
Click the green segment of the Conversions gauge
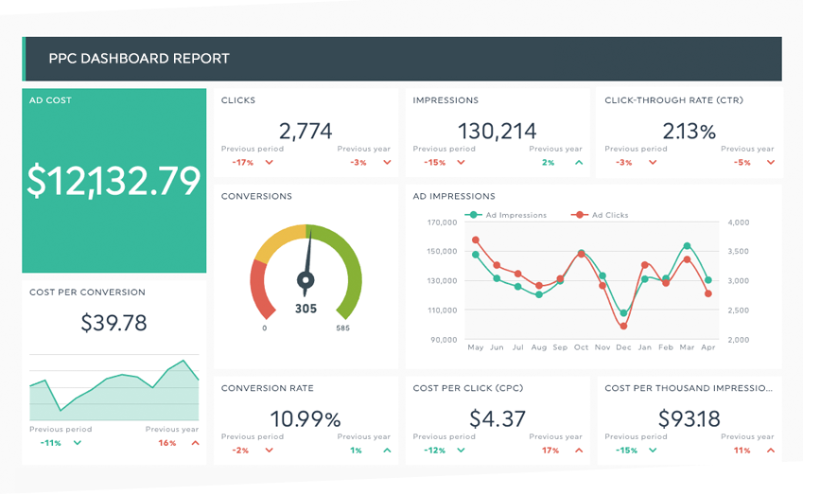pos(345,272)
